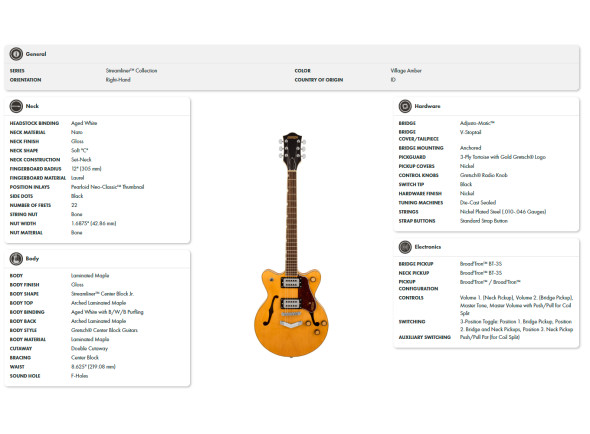Click the NECK MATERIAL label
590x434 pixels.
27,132
